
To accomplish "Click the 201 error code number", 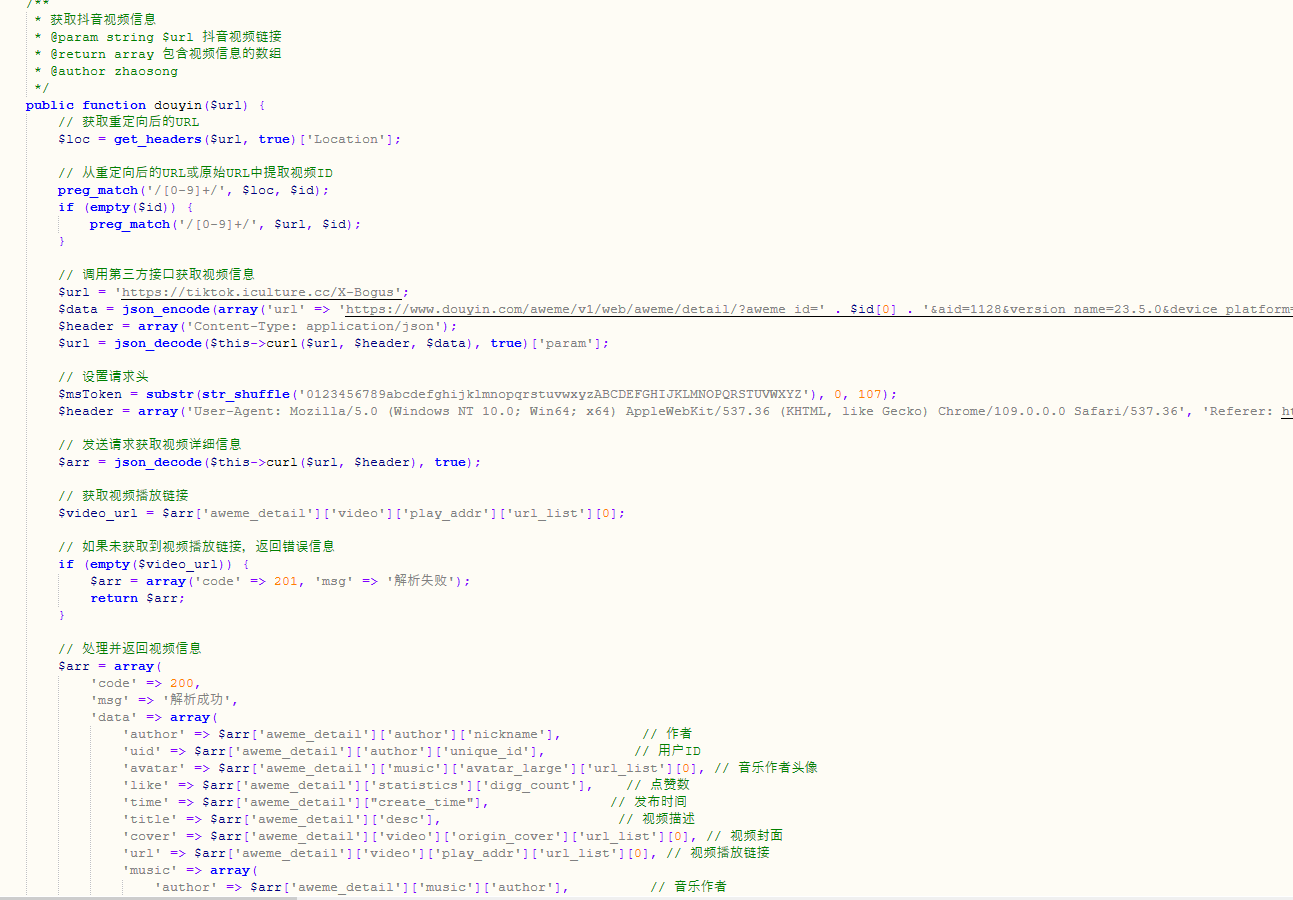I will click(286, 581).
